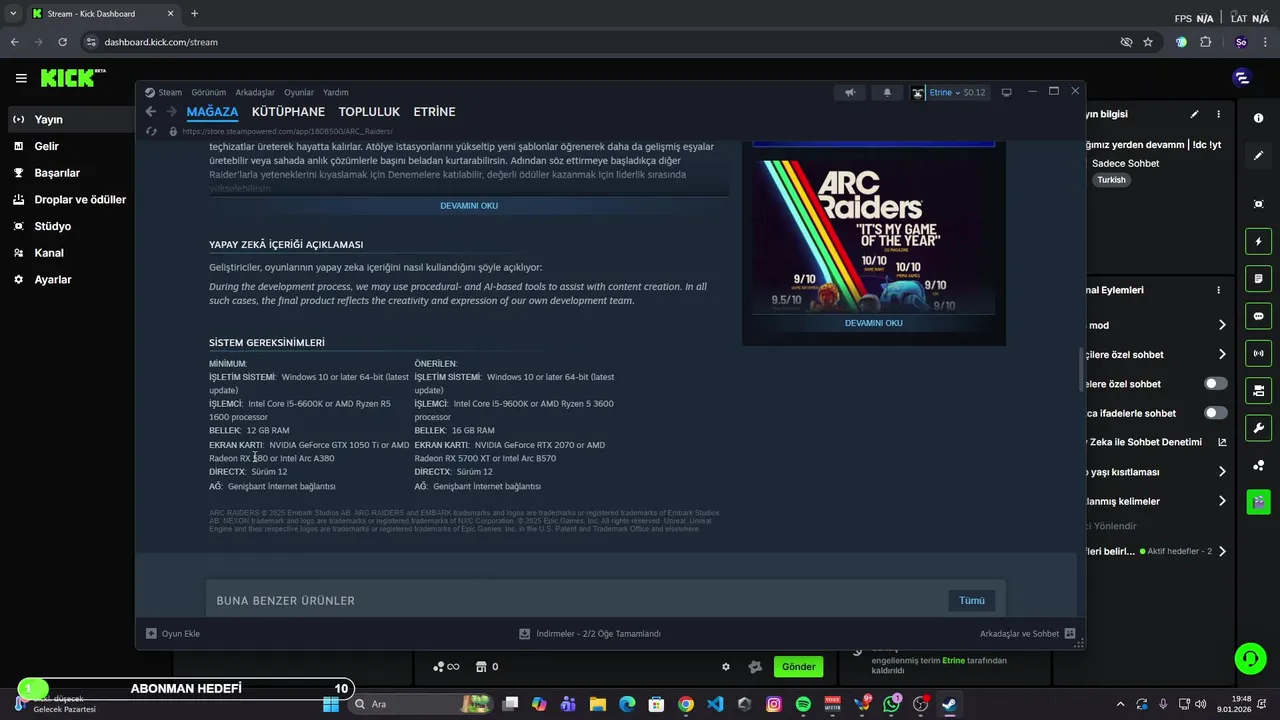Open Visual Studio Code from taskbar

tap(715, 704)
